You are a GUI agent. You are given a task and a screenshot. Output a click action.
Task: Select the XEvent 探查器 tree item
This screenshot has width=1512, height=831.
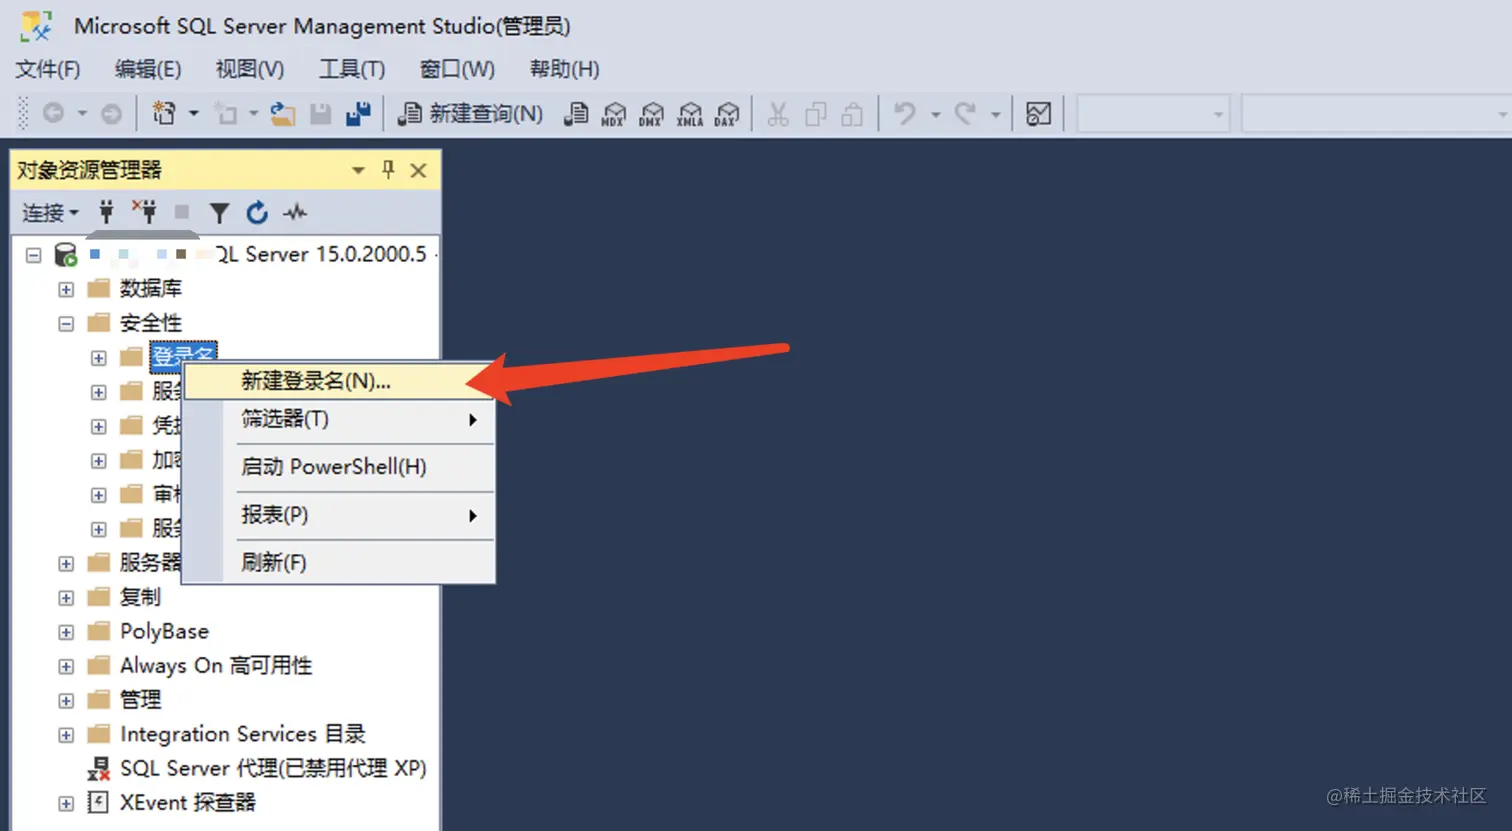pos(188,803)
